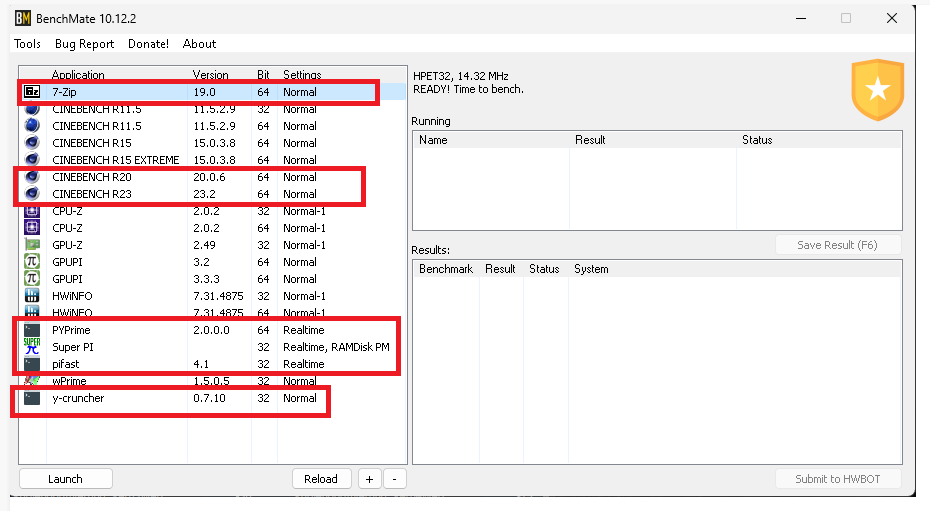Select the CINEBENCH R20 entry
This screenshot has width=930, height=511.
[92, 177]
